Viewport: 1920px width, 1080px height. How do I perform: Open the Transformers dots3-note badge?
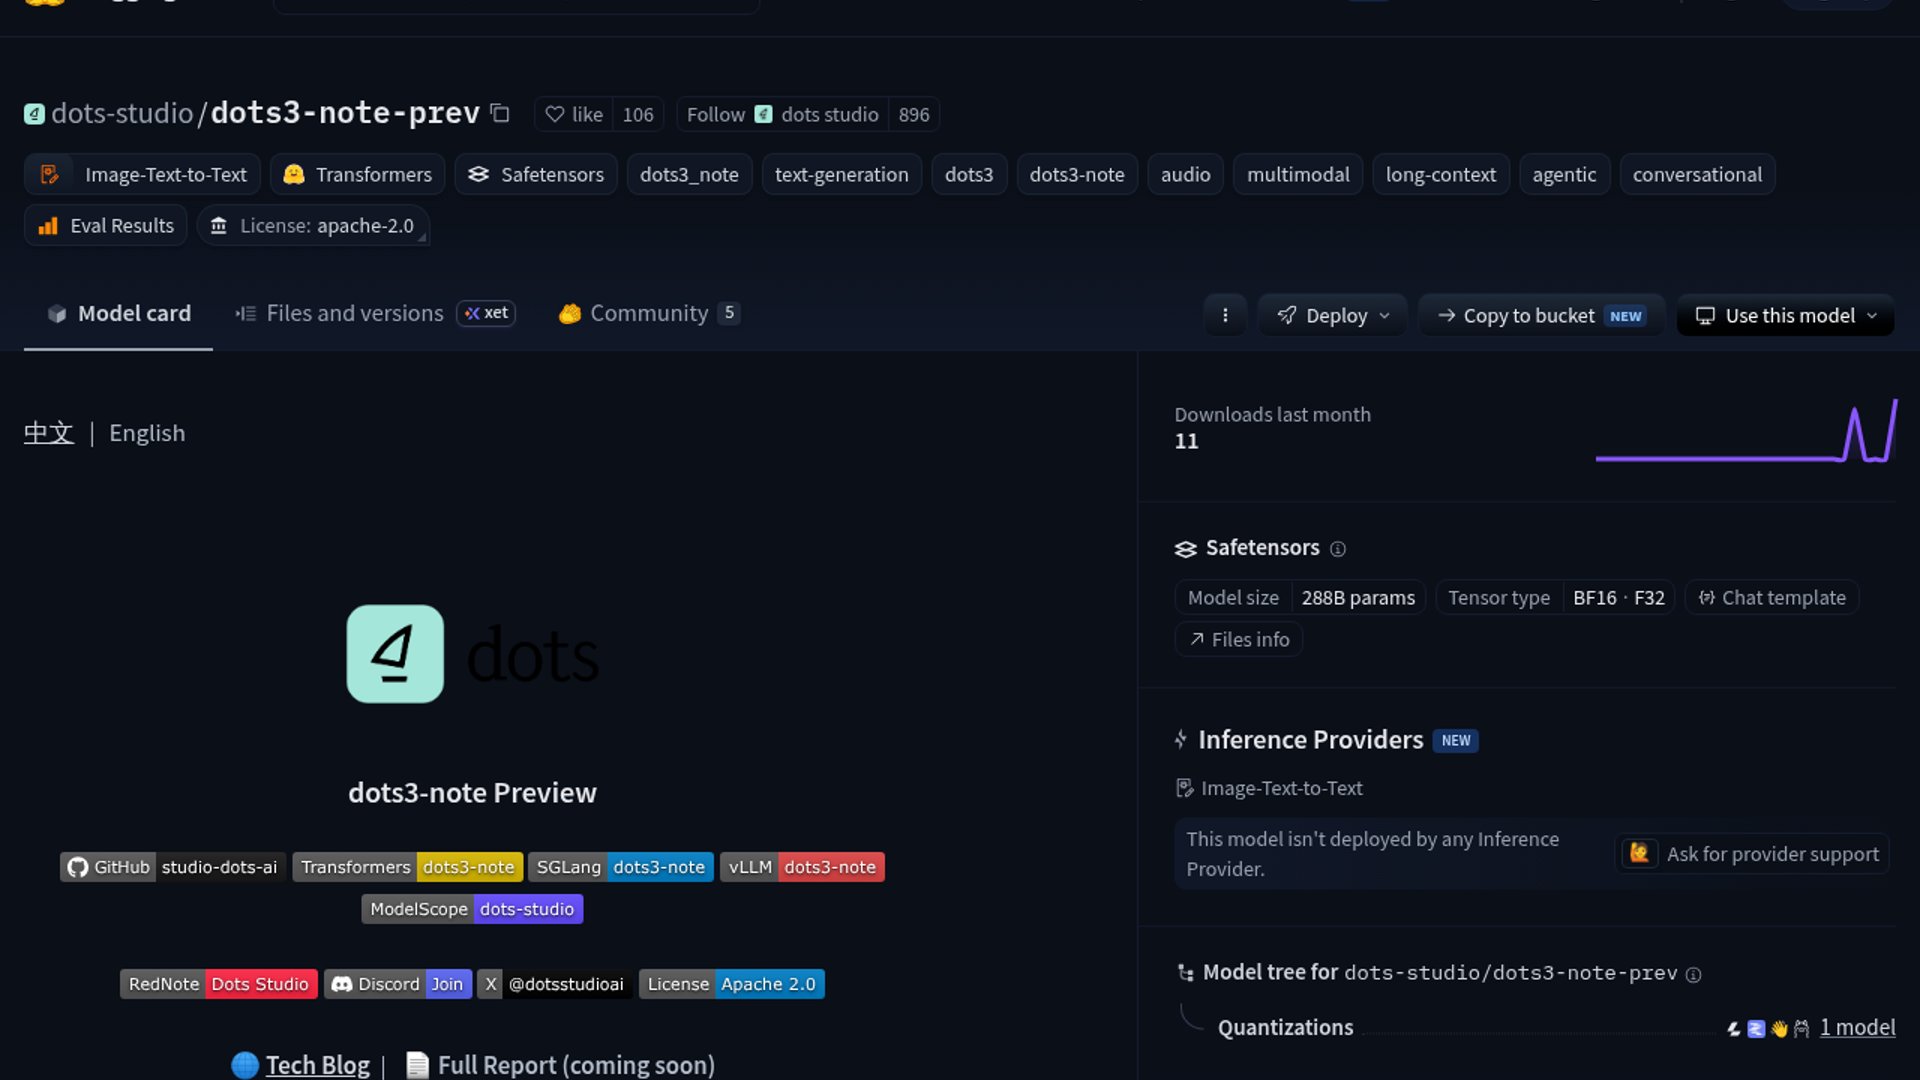coord(408,867)
